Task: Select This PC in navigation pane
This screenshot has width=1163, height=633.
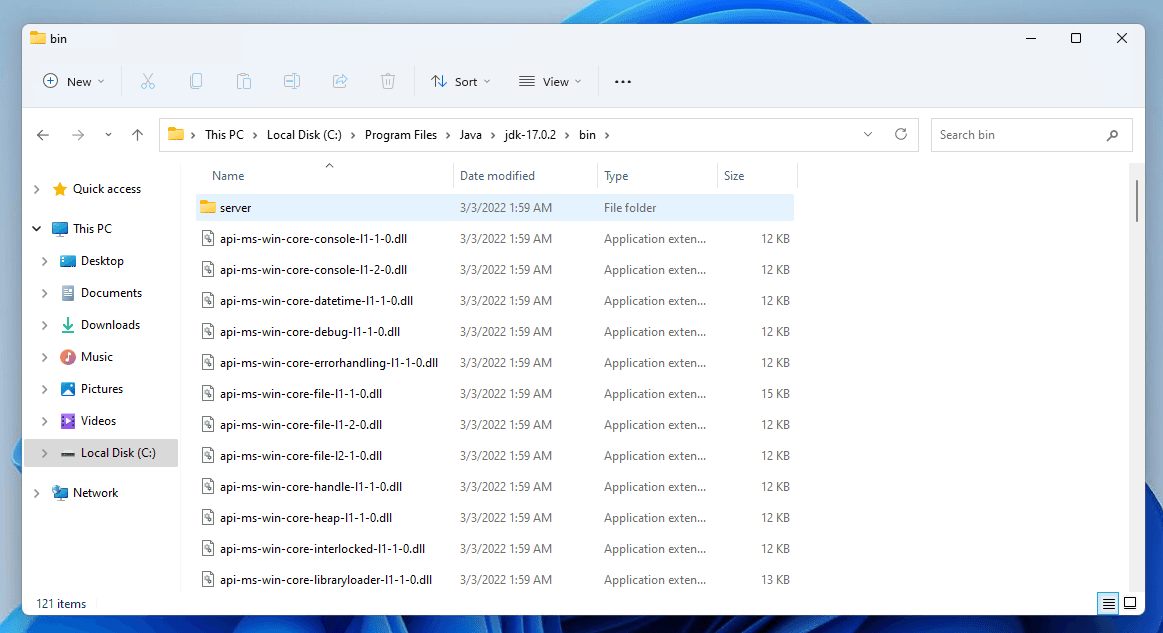Action: click(x=92, y=229)
